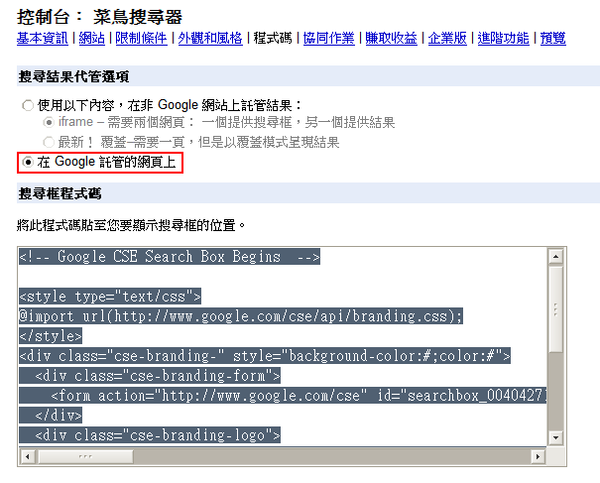Click the 搜尋框程式碼 heading
600x483 pixels.
click(x=60, y=194)
